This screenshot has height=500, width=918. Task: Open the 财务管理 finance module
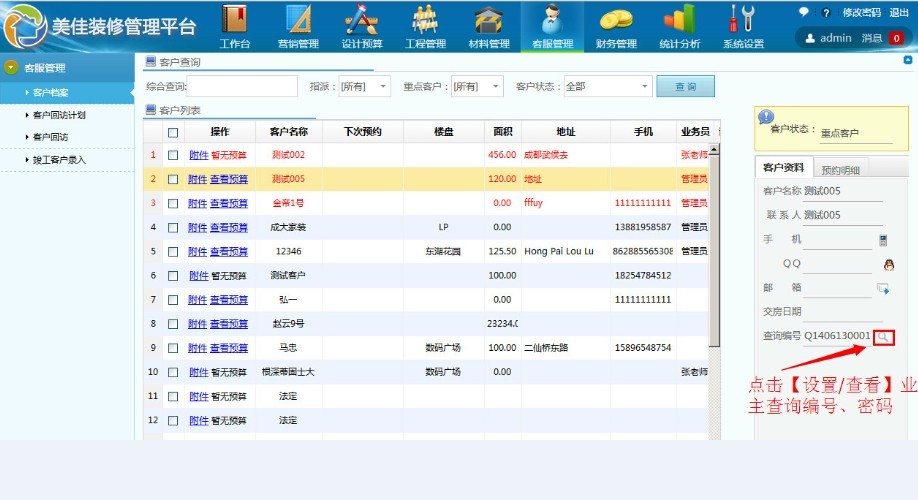(x=616, y=27)
